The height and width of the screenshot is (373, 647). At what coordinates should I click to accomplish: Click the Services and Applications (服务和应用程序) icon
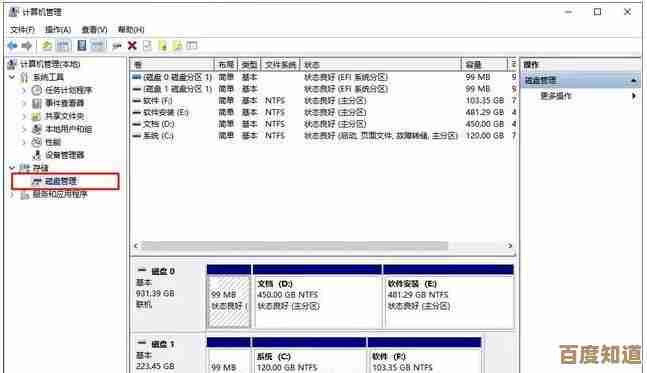24,194
